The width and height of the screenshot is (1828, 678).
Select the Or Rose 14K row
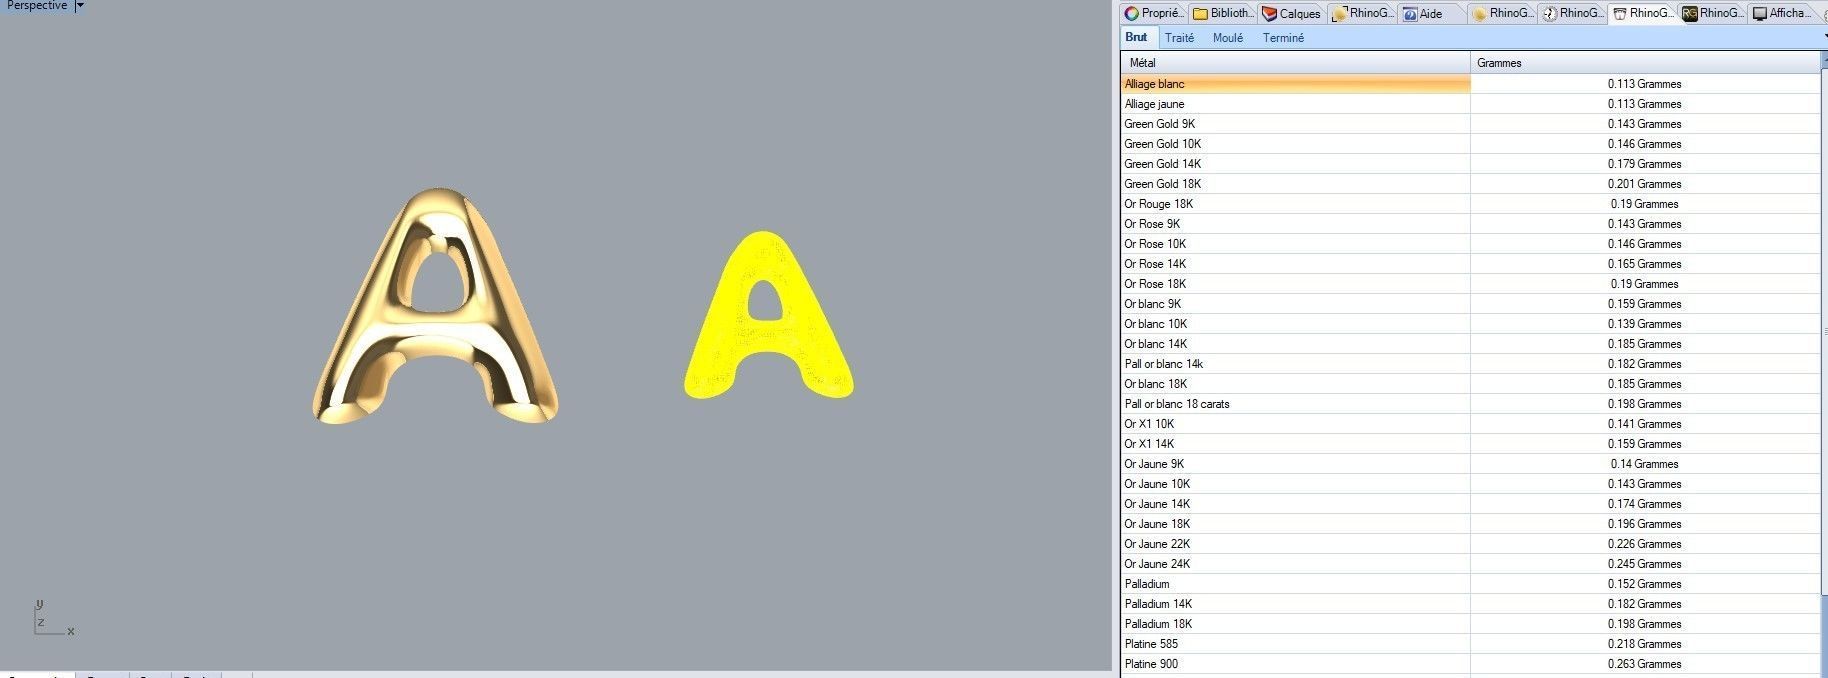1470,264
